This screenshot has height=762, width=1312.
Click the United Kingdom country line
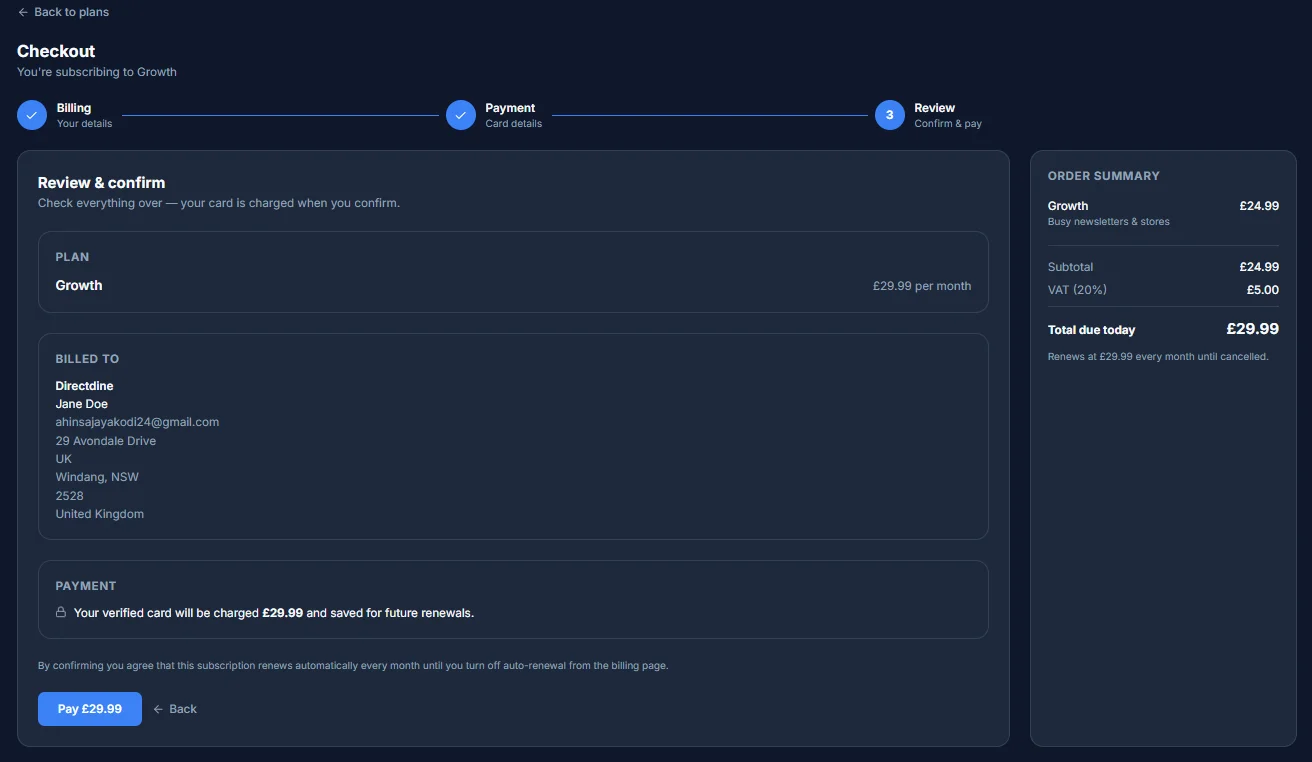click(x=100, y=514)
